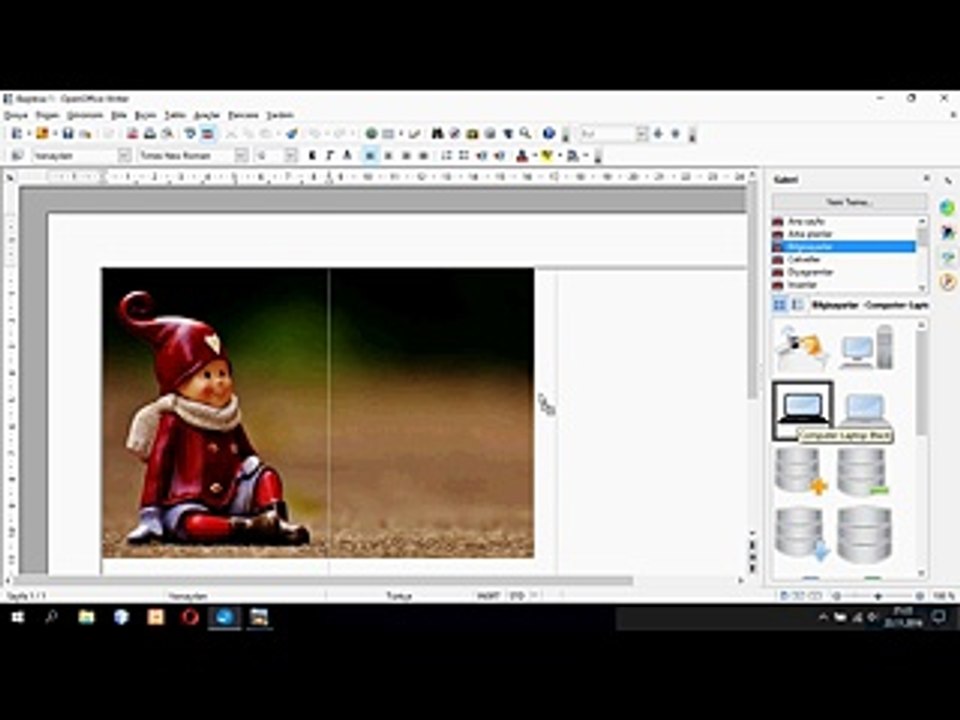Click the gnome figurine image in the document
Viewport: 960px width, 720px height.
tap(318, 413)
